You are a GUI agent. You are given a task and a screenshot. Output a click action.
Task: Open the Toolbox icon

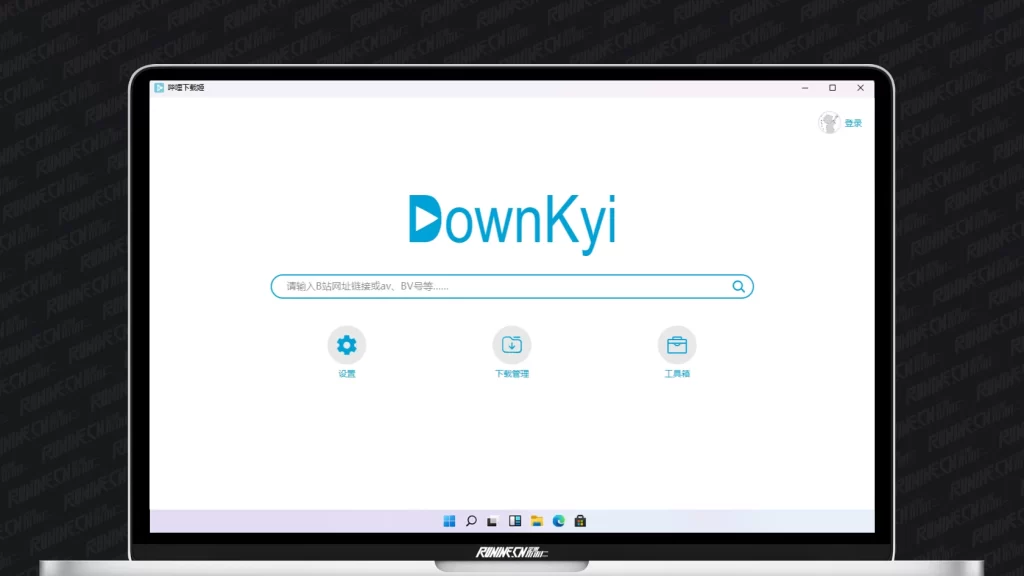677,345
